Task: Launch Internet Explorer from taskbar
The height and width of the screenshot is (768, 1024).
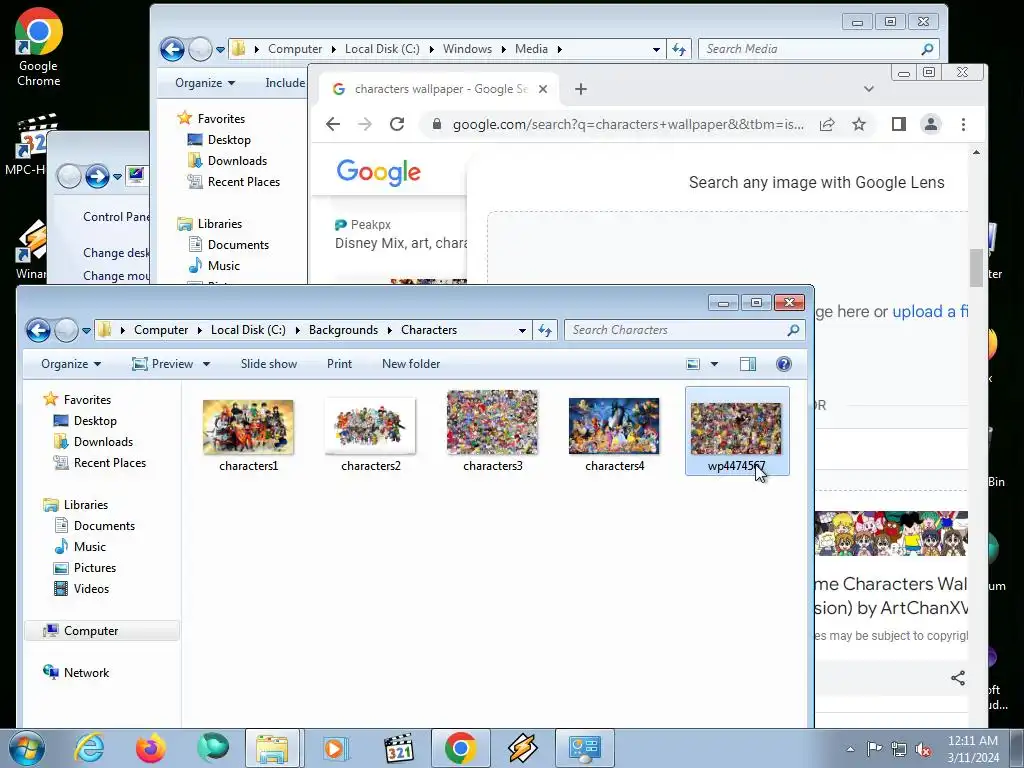Action: pyautogui.click(x=89, y=748)
